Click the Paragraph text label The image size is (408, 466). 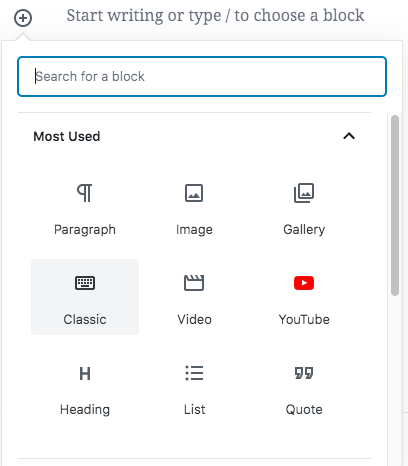coord(85,230)
